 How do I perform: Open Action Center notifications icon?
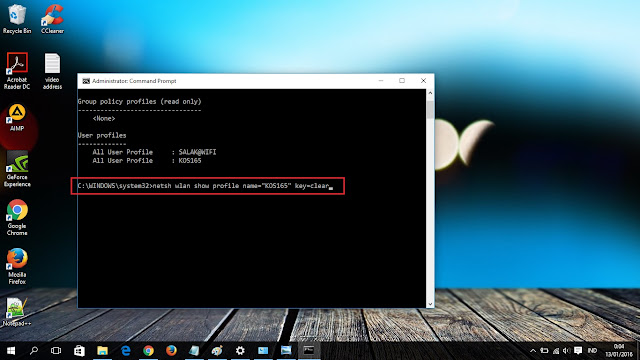point(578,351)
